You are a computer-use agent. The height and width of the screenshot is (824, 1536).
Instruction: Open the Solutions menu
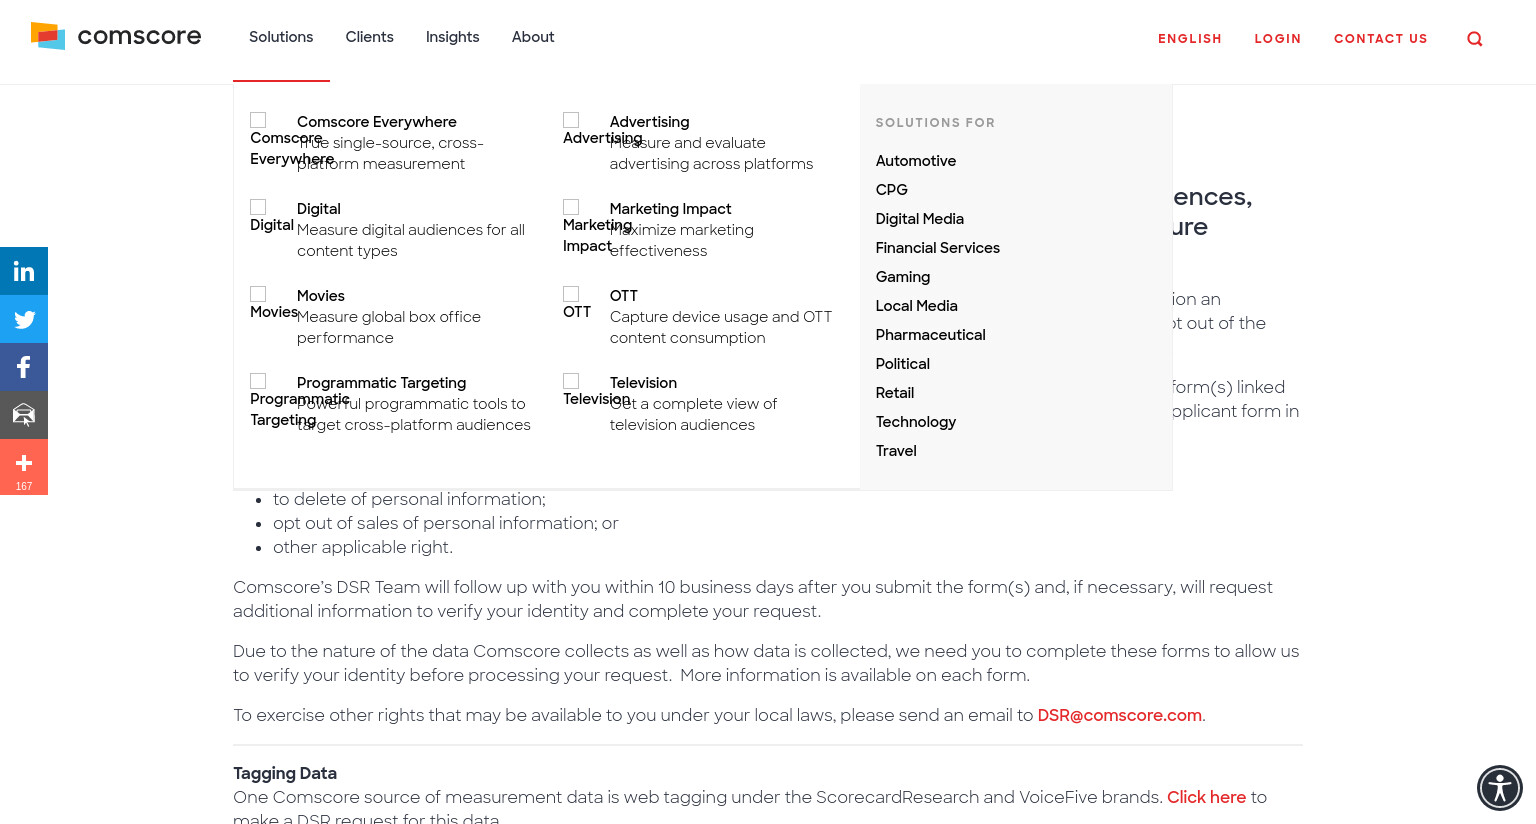(281, 37)
